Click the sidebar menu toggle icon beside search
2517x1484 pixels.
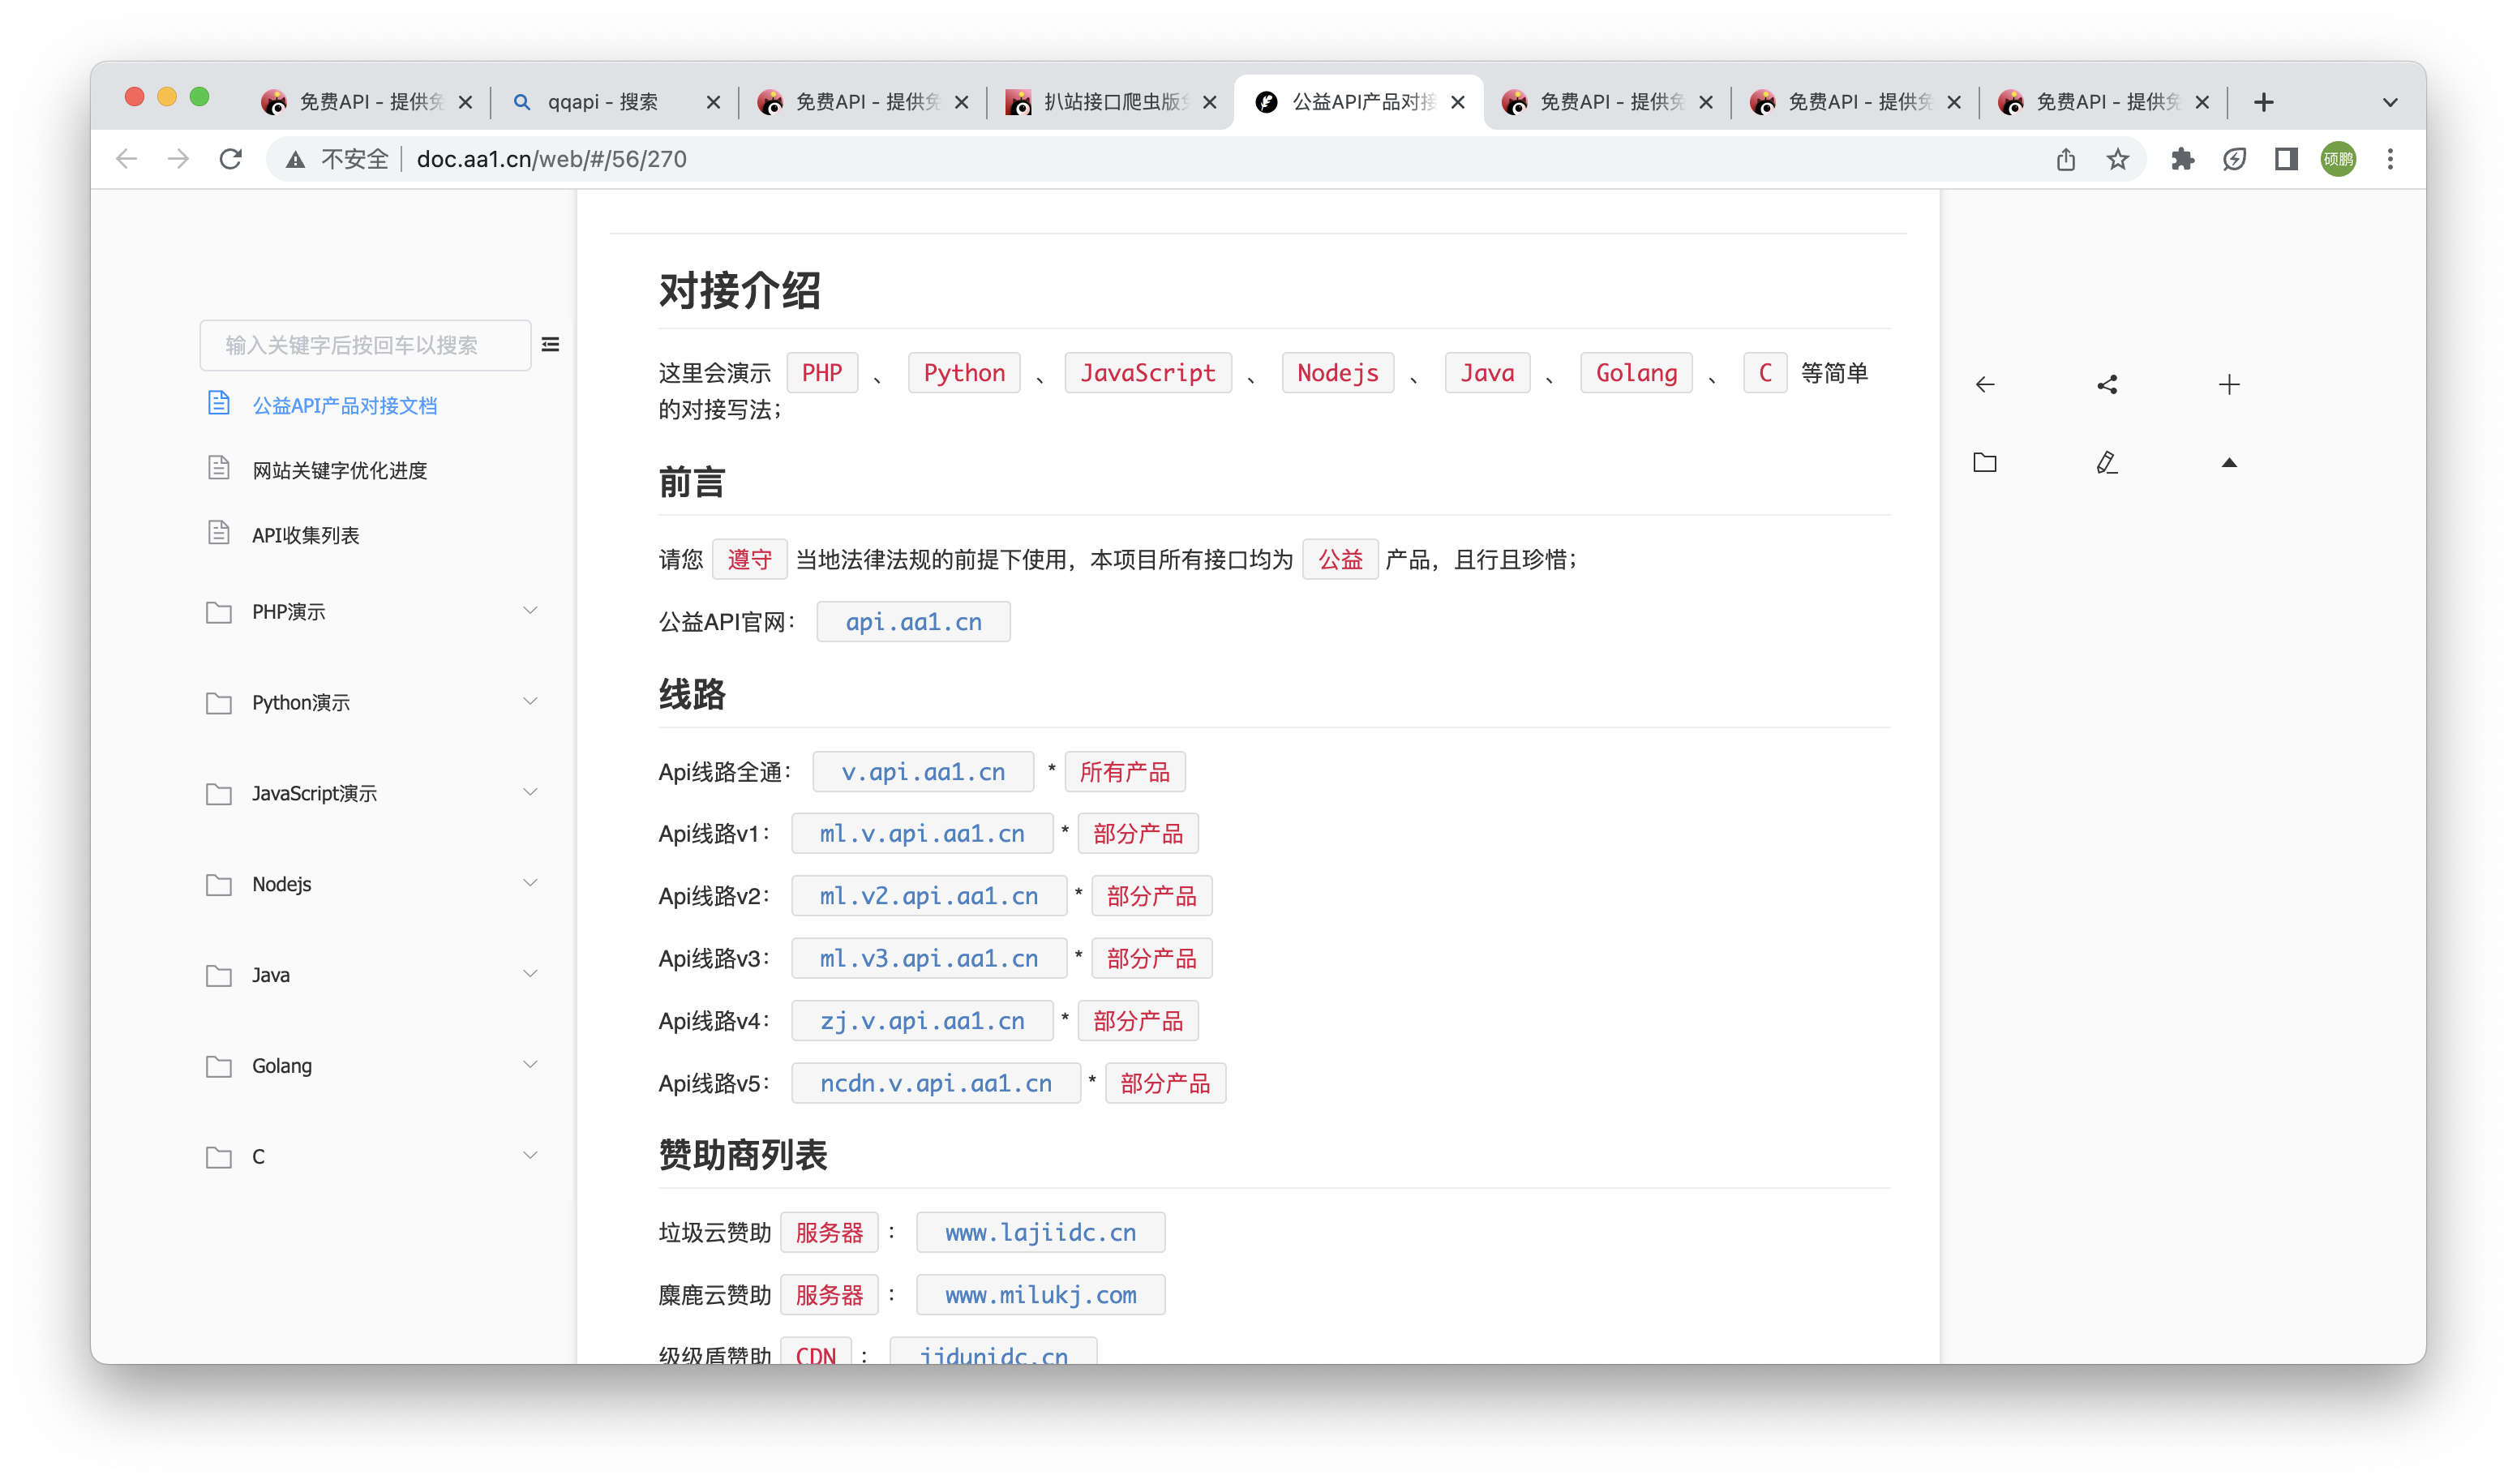click(550, 345)
